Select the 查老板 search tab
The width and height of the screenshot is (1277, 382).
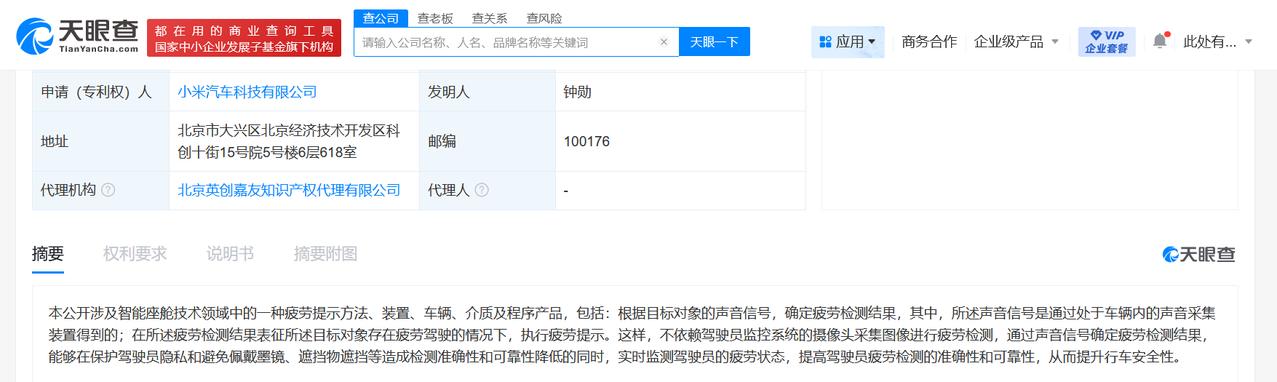[435, 18]
